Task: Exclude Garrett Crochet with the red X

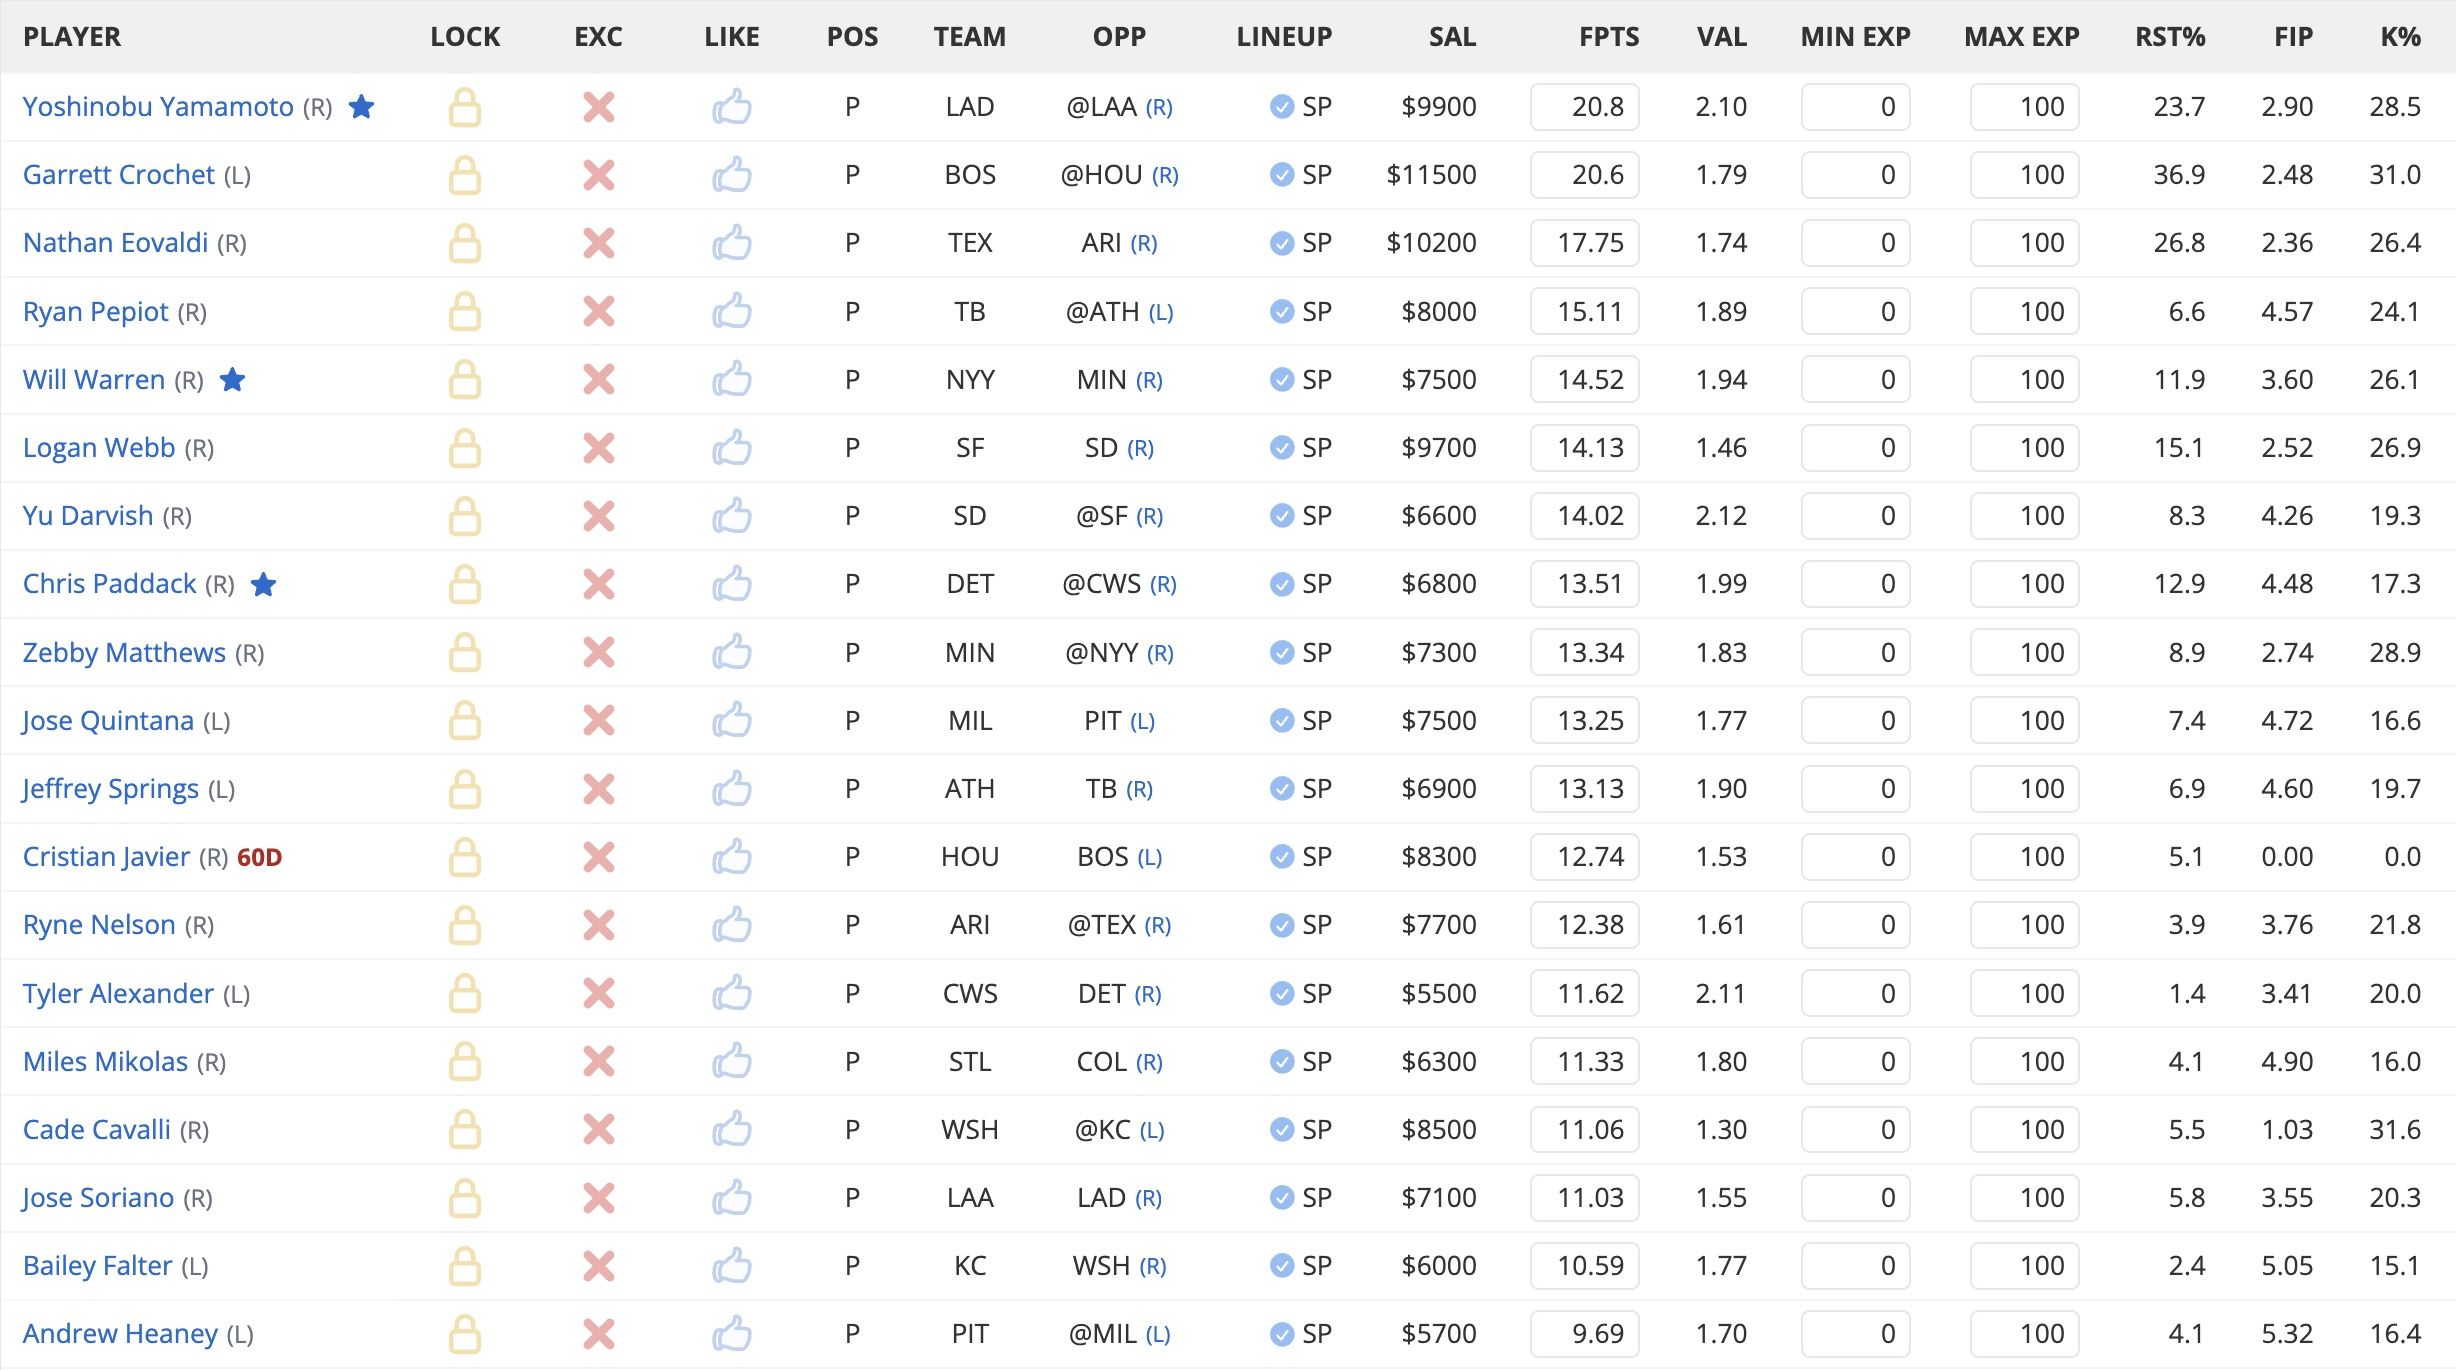Action: 599,175
